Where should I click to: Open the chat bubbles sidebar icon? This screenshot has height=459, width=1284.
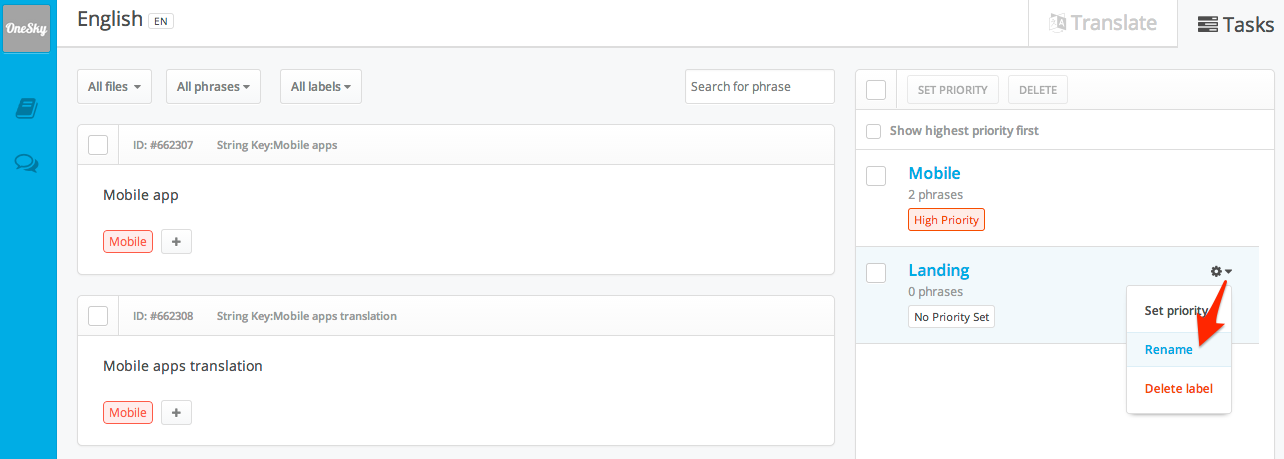[x=27, y=163]
